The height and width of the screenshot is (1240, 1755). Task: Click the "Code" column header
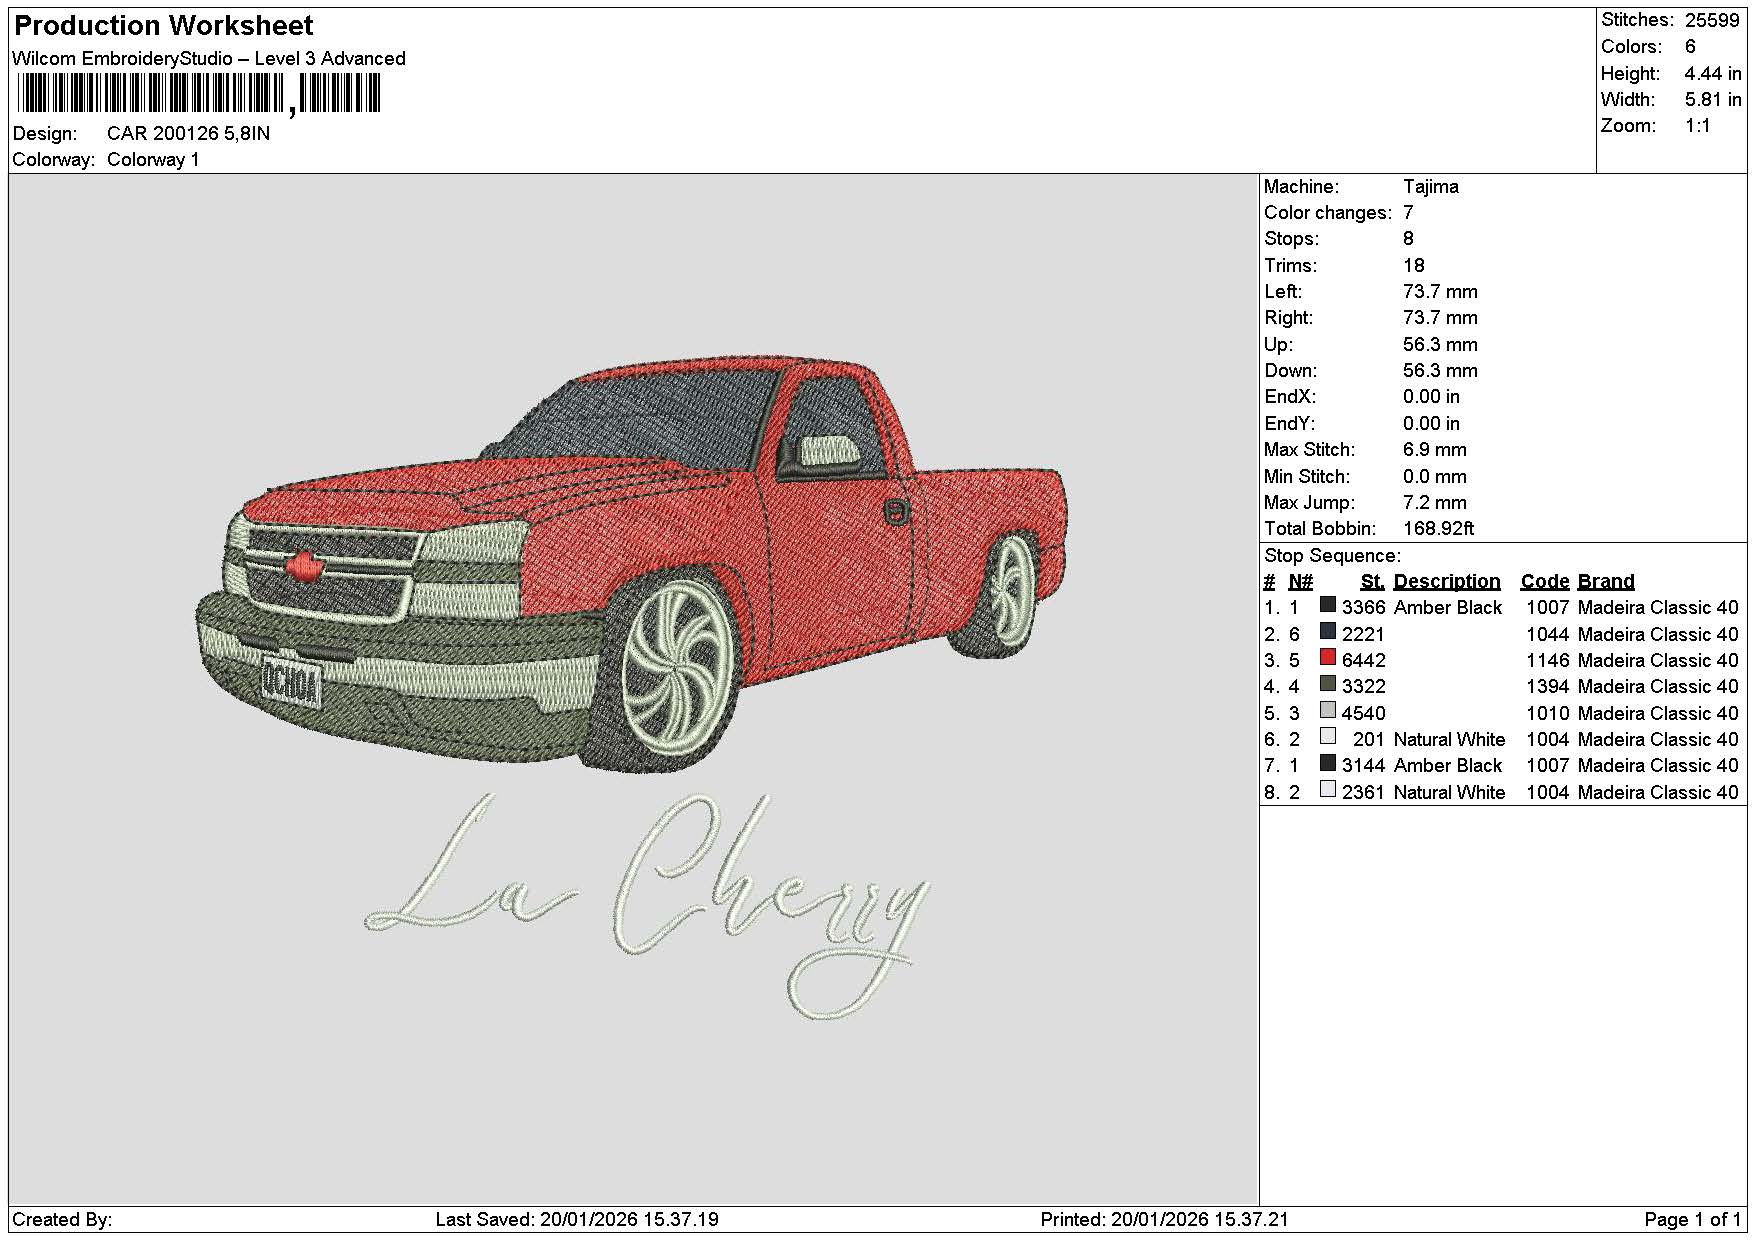coord(1545,582)
